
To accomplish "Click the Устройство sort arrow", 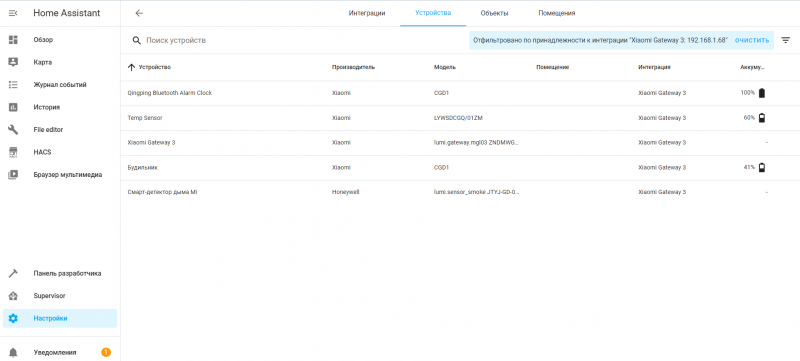I will [132, 67].
